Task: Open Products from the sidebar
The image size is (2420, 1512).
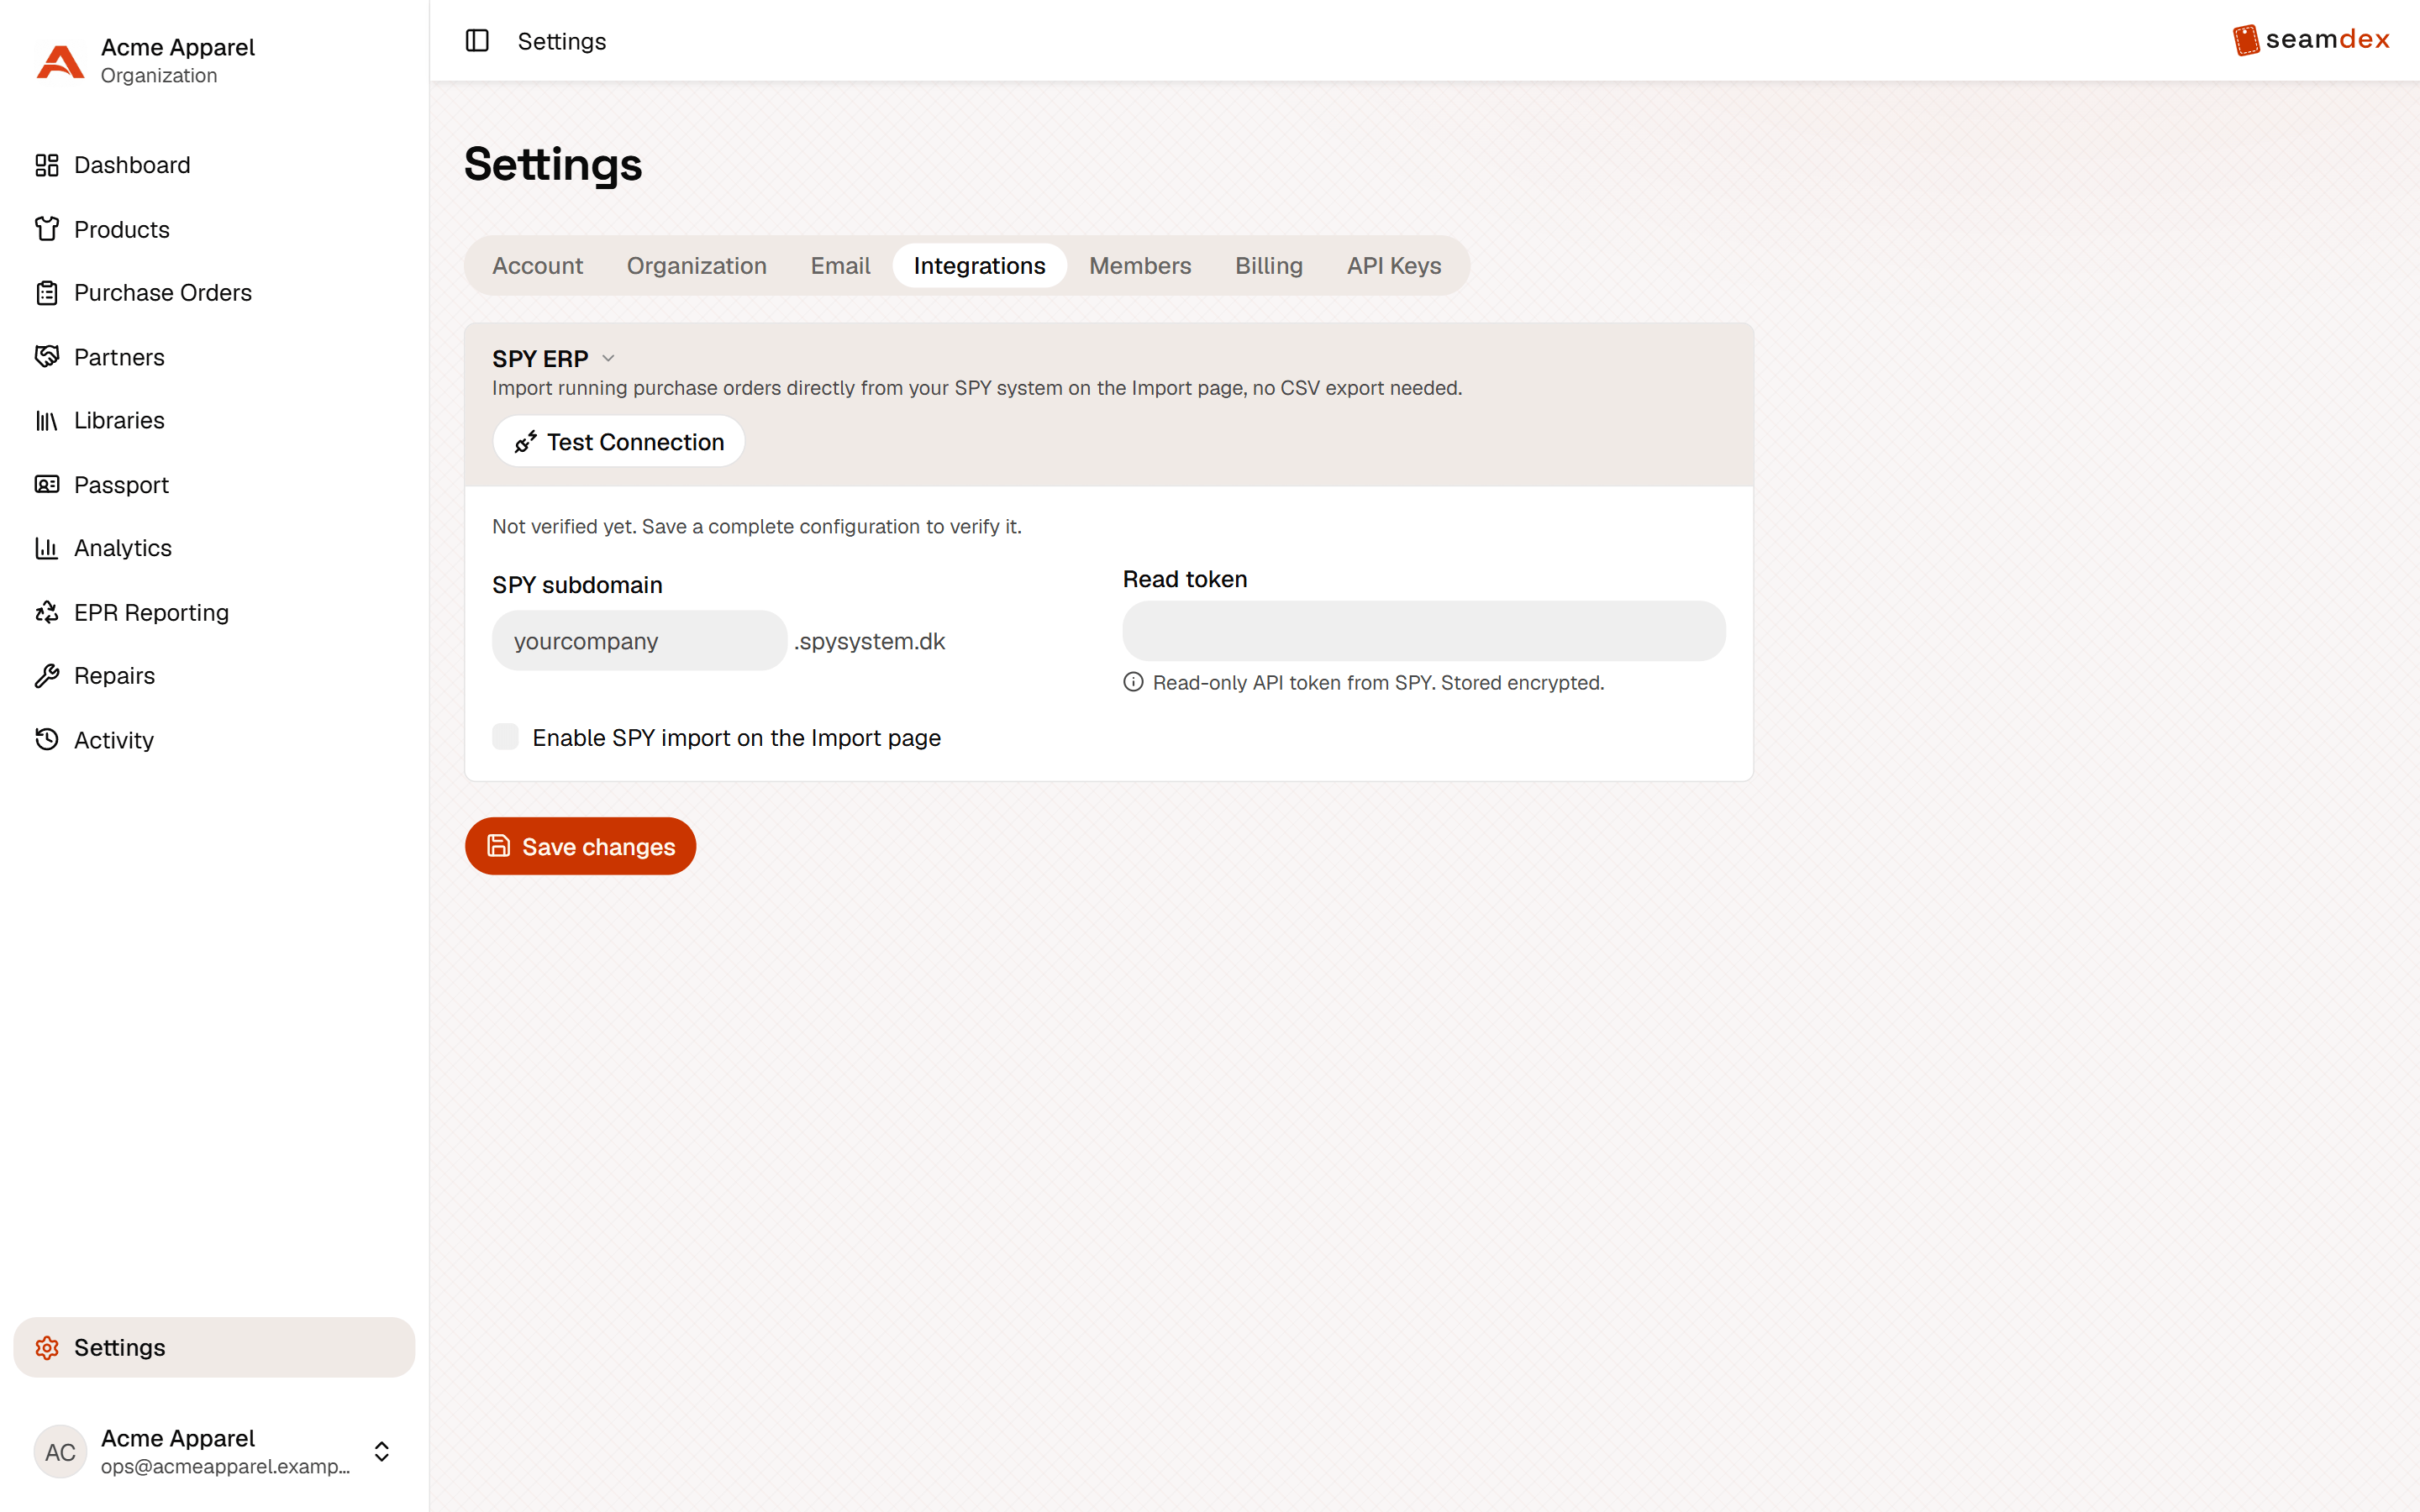Action: tap(214, 229)
